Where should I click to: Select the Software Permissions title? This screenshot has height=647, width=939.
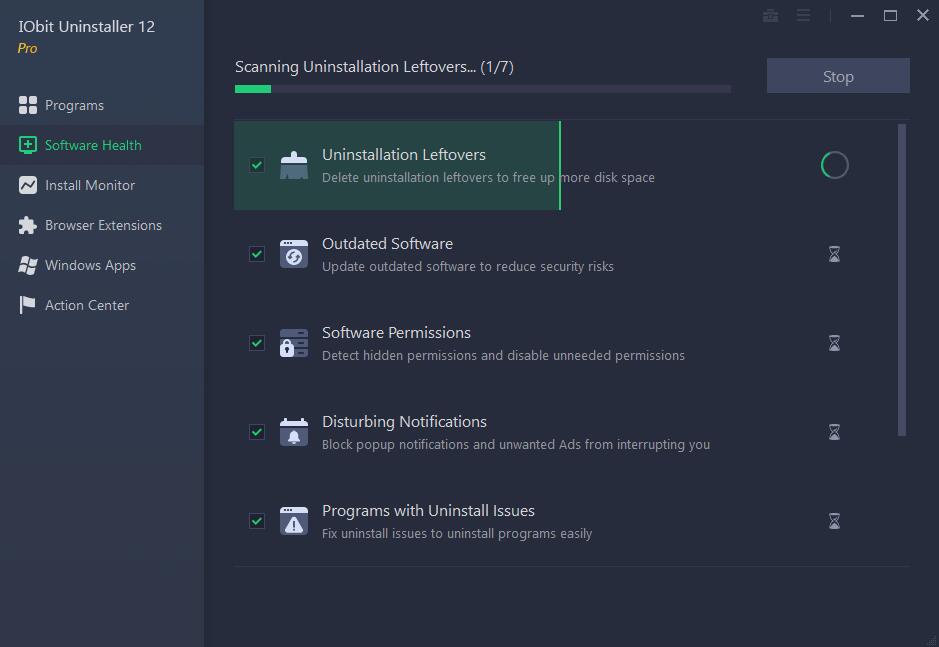396,332
